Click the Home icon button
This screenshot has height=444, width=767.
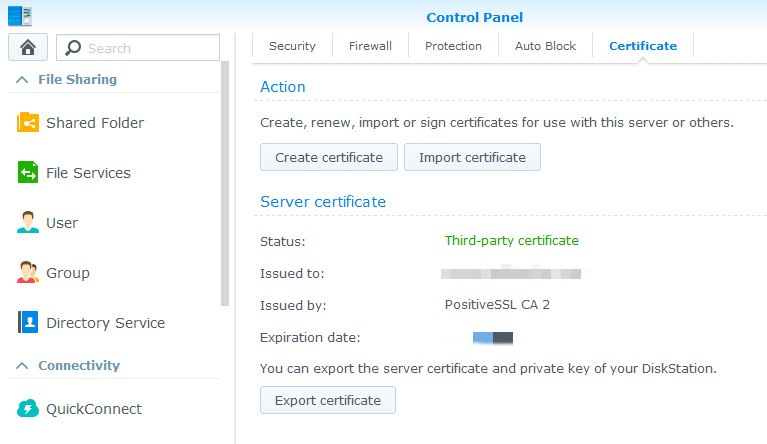pos(28,47)
